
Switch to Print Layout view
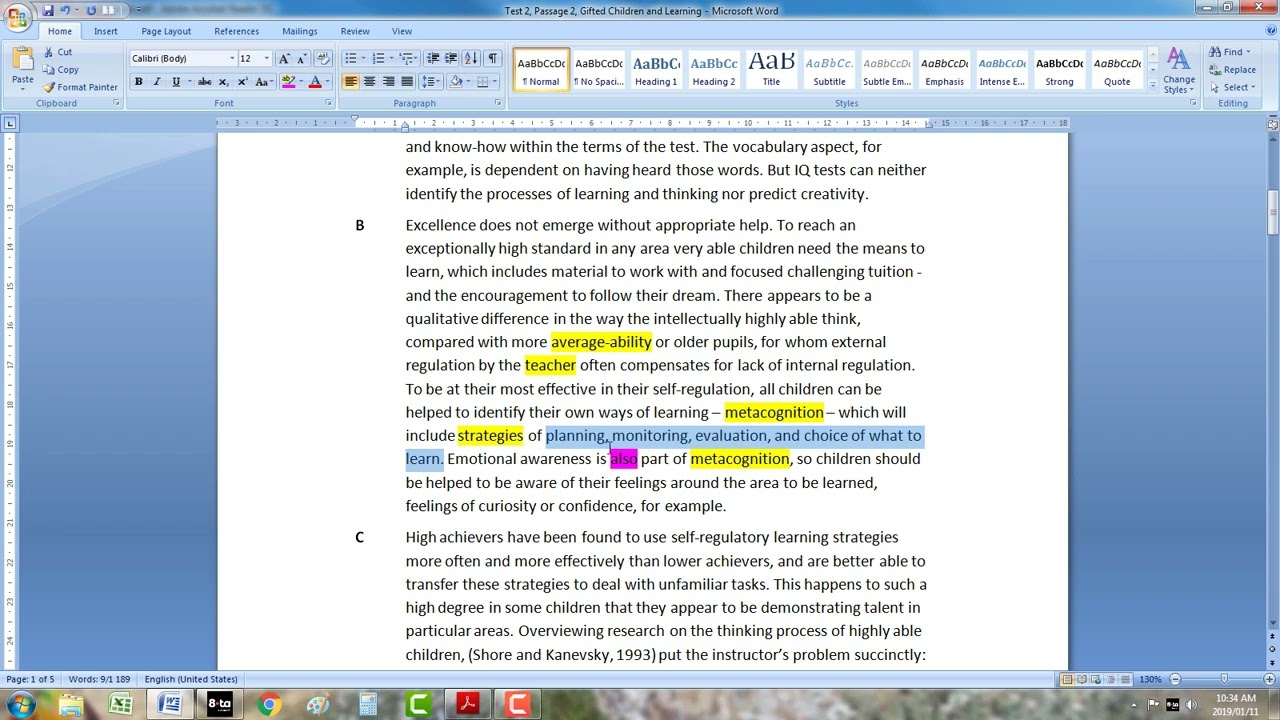(x=1067, y=679)
